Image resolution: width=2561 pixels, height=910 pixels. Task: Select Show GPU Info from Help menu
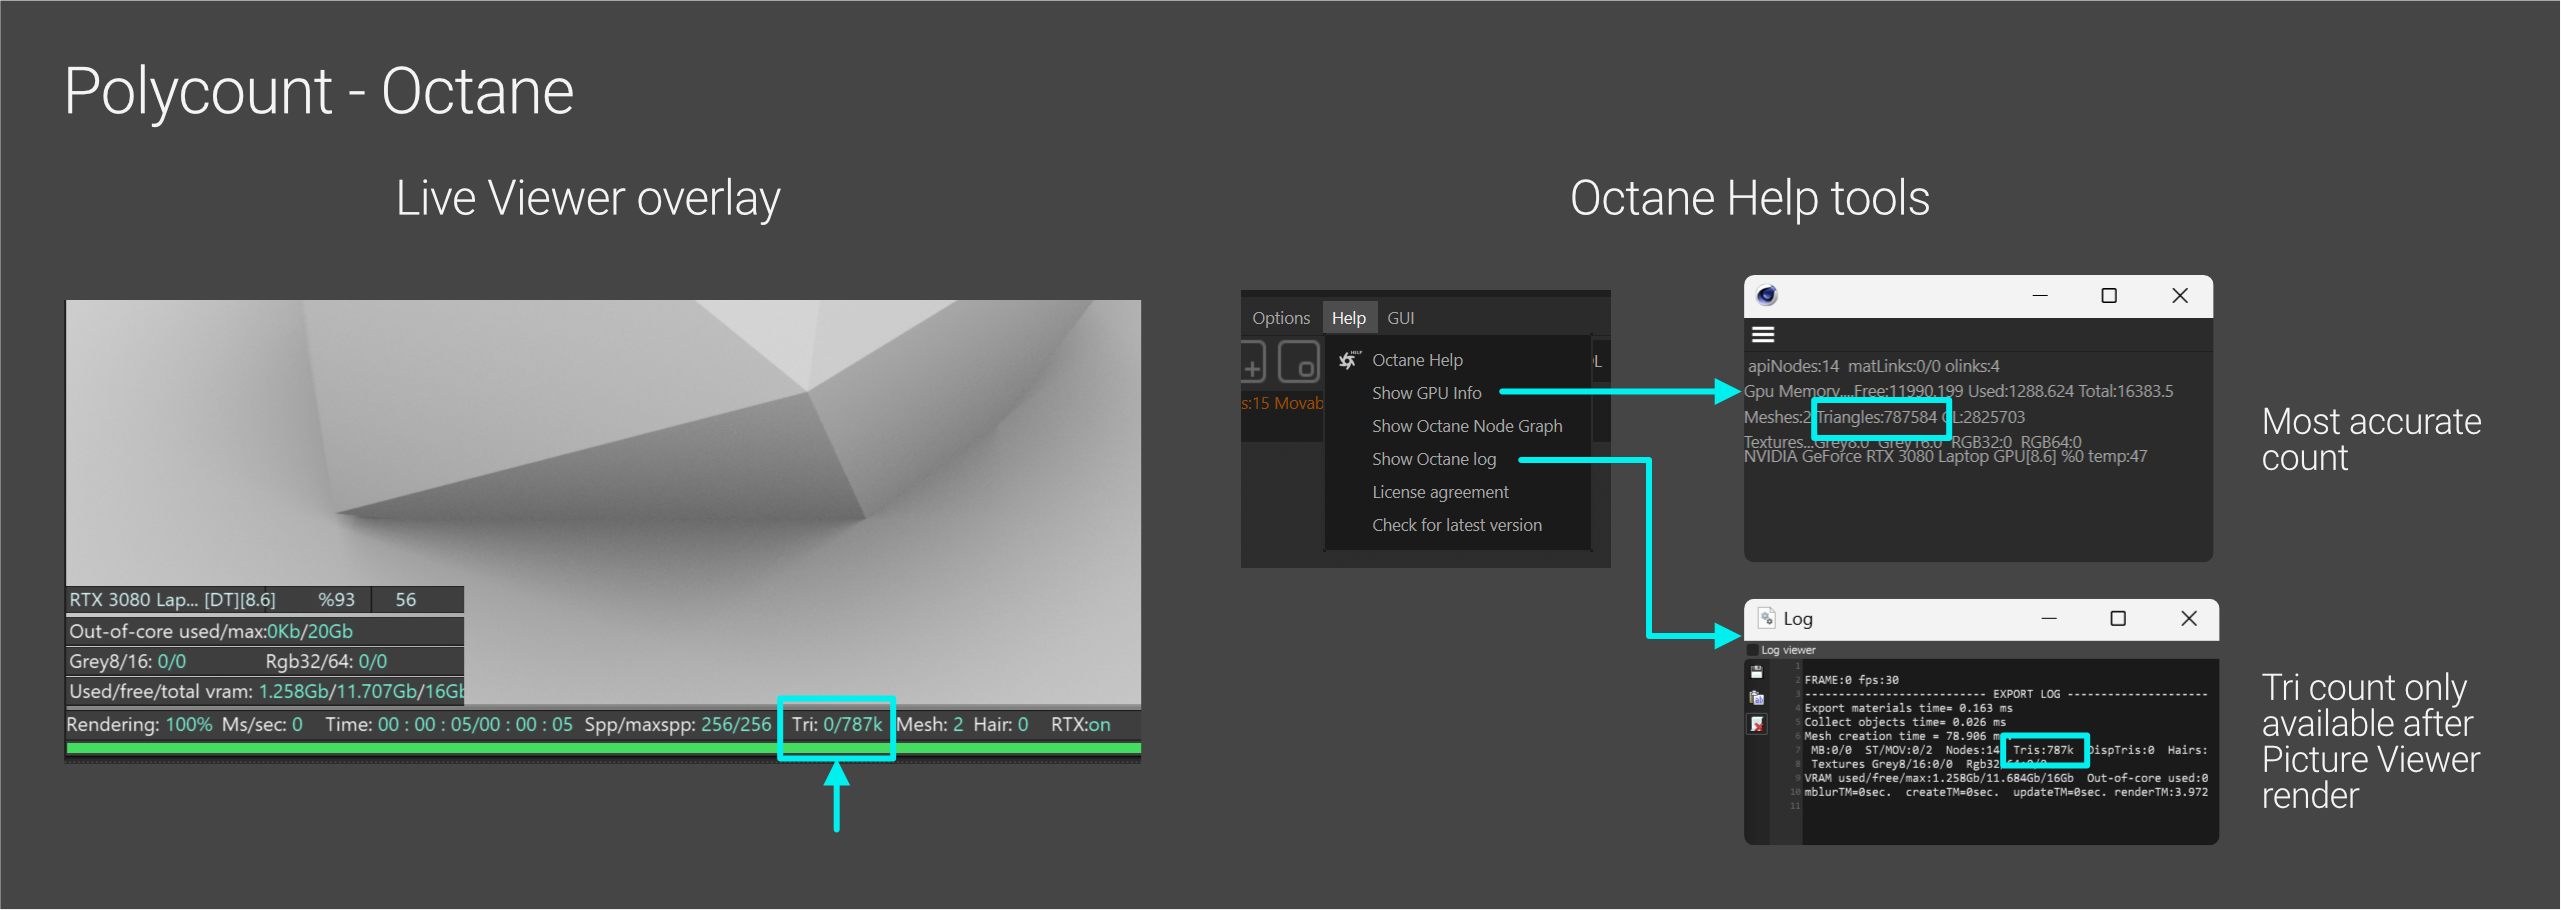tap(1426, 393)
